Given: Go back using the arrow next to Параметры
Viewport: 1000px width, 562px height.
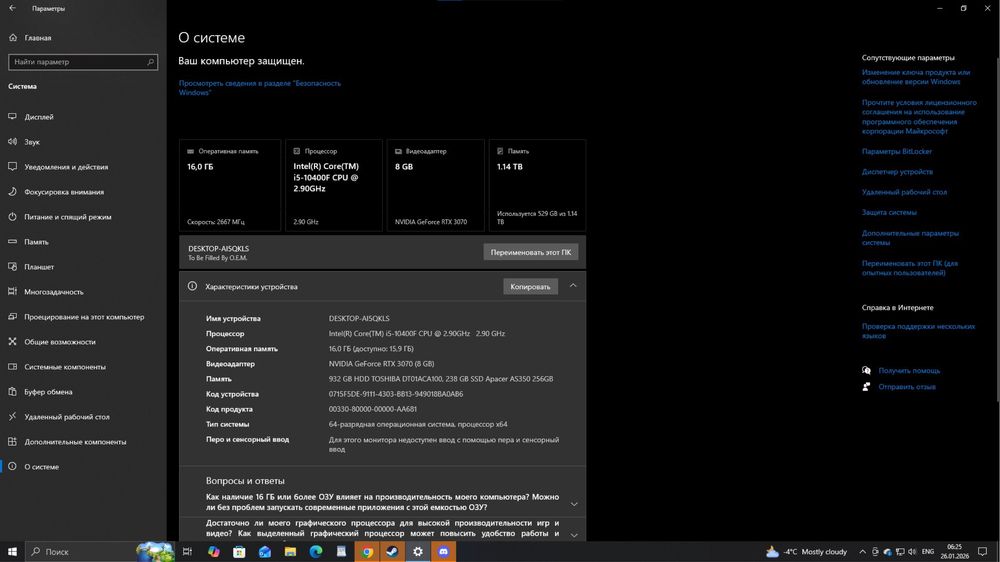Looking at the screenshot, I should [x=12, y=8].
